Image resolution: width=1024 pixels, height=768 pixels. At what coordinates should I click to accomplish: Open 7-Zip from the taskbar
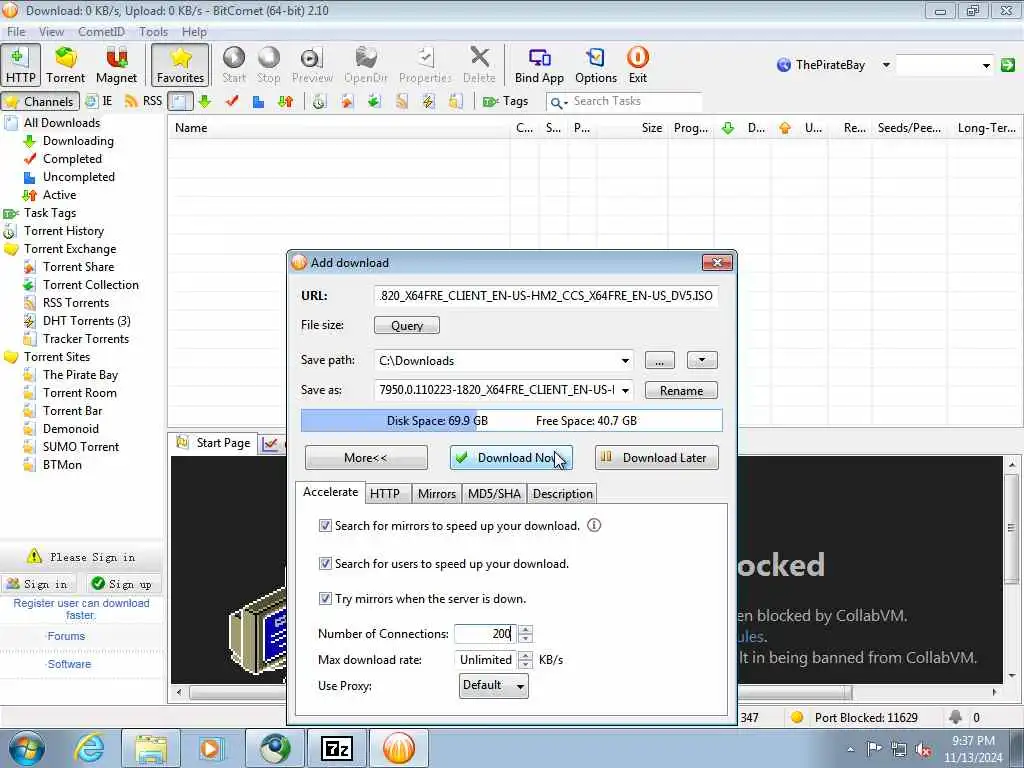pos(337,748)
